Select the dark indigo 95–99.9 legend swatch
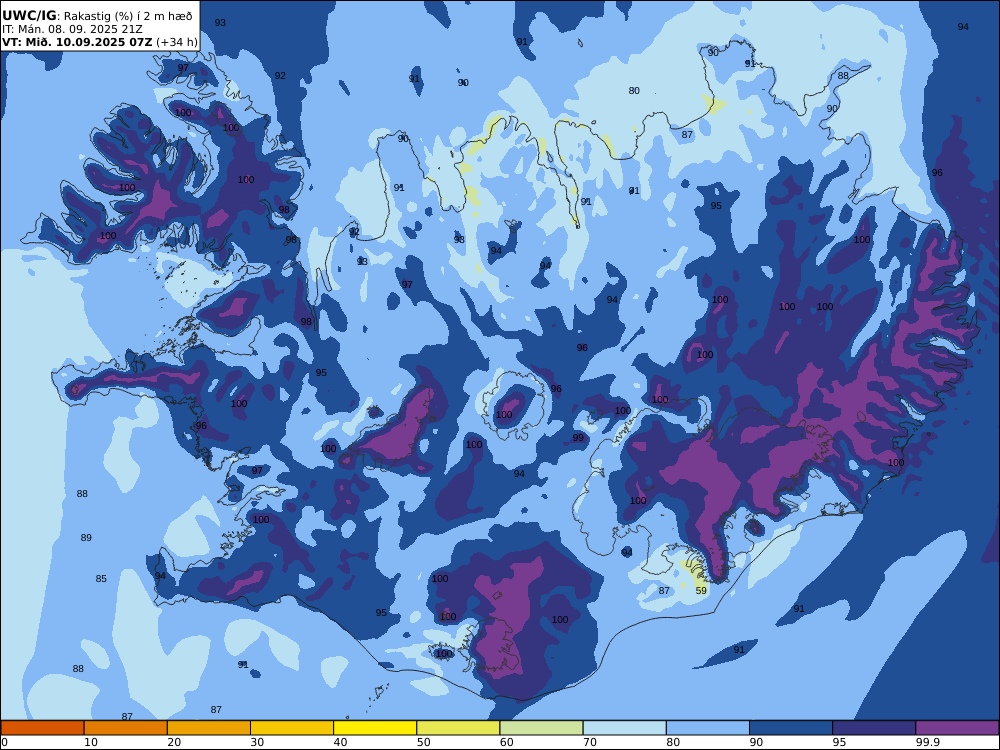The width and height of the screenshot is (1000, 750). click(874, 728)
